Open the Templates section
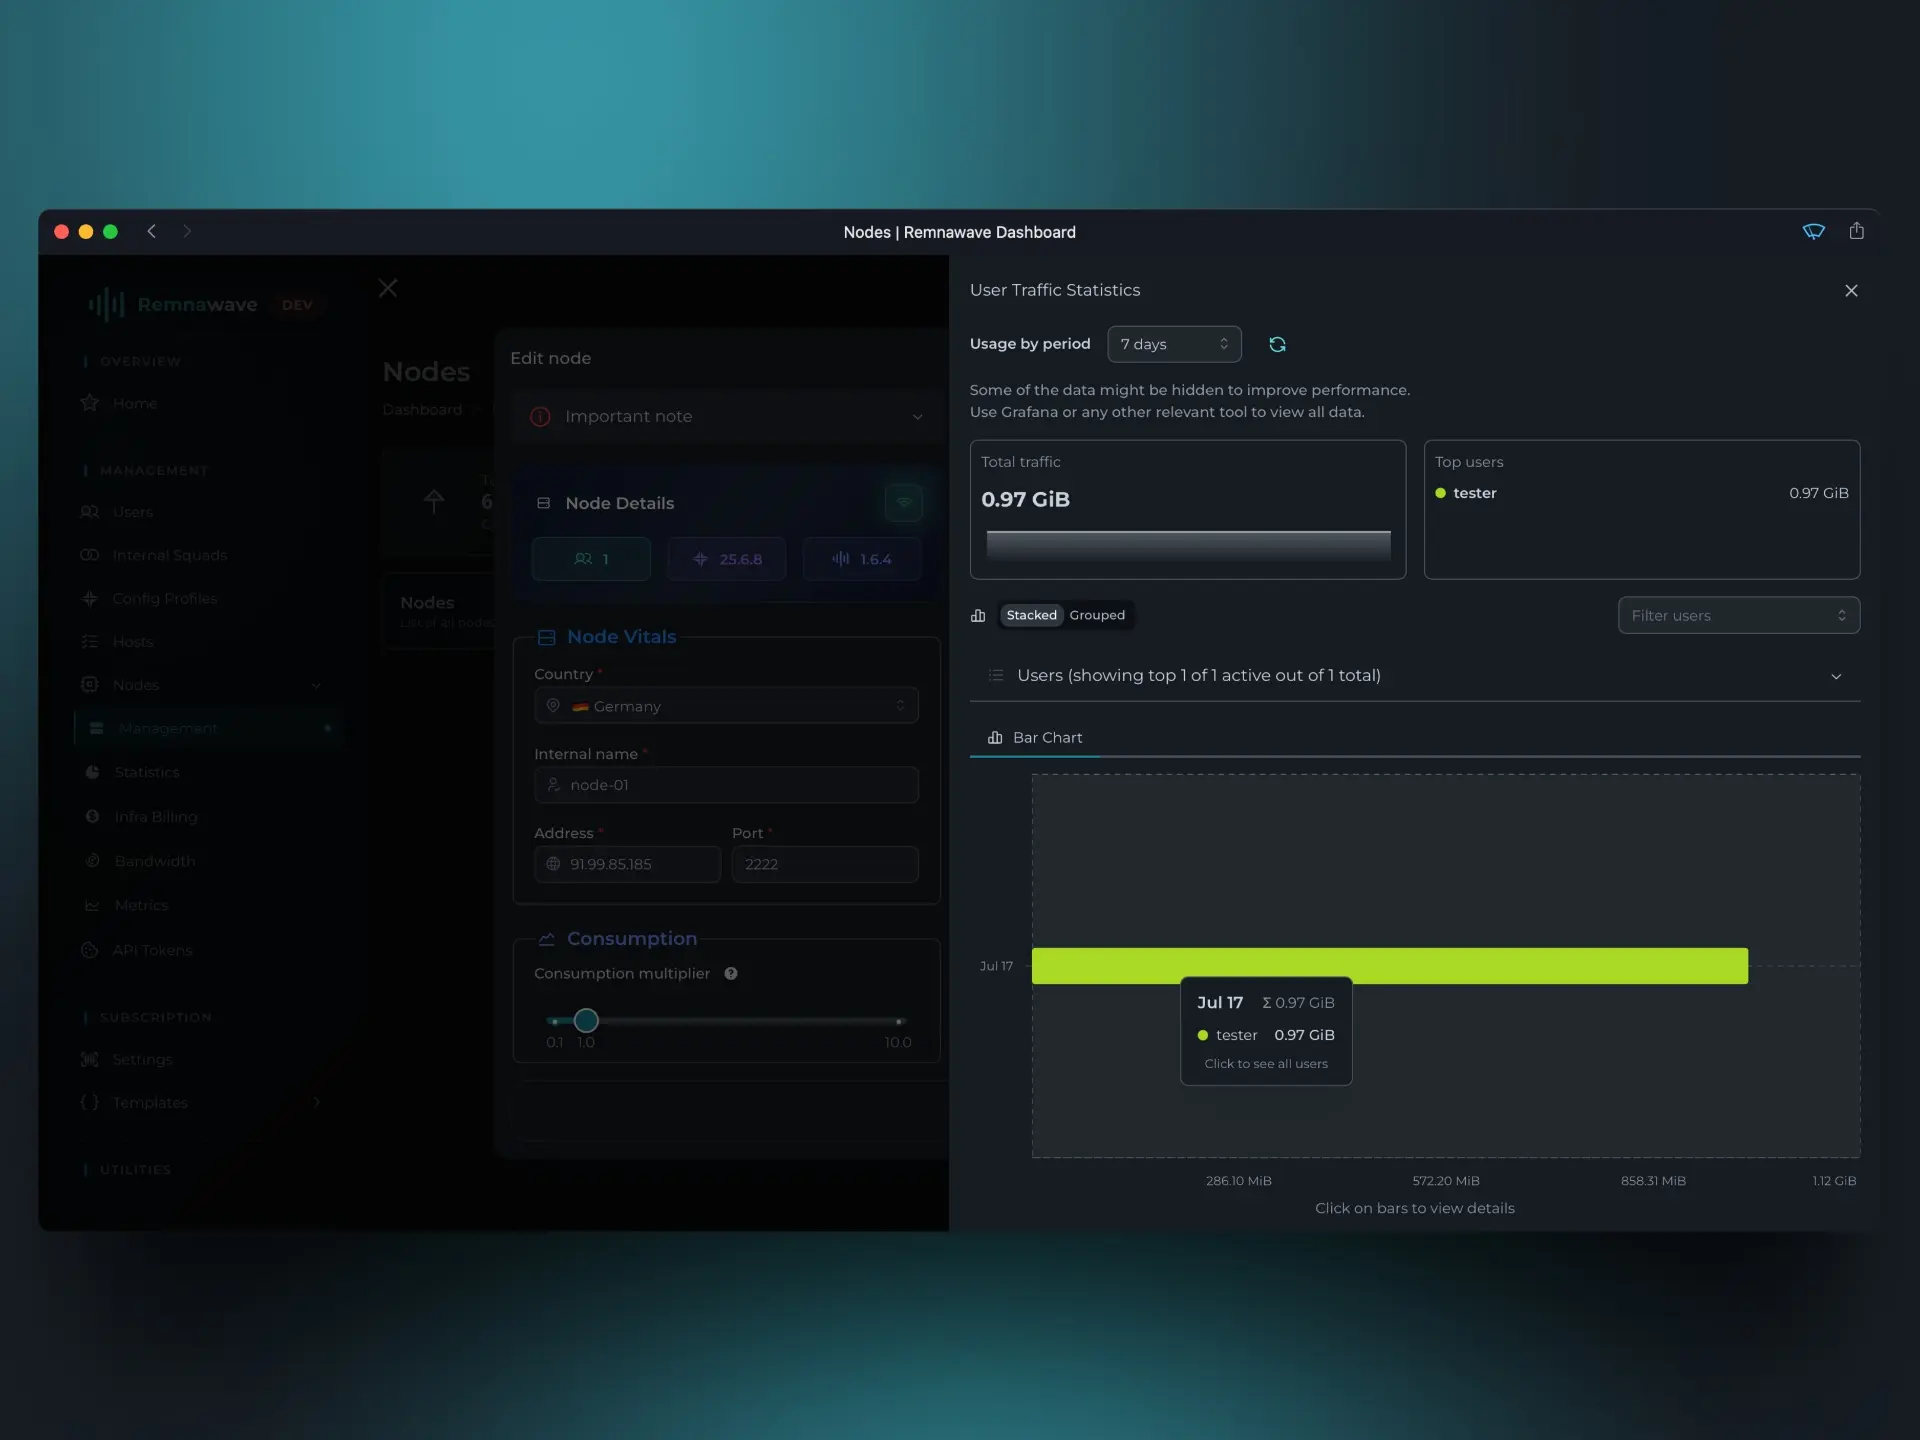Image resolution: width=1920 pixels, height=1440 pixels. 148,1103
